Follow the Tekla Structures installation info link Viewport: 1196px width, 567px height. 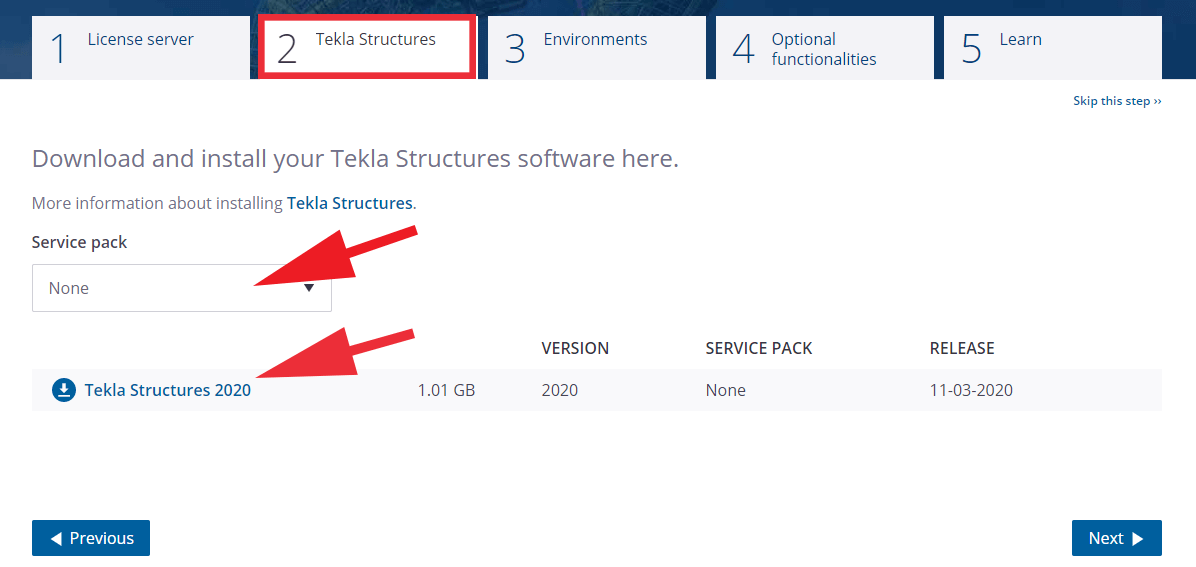[350, 204]
